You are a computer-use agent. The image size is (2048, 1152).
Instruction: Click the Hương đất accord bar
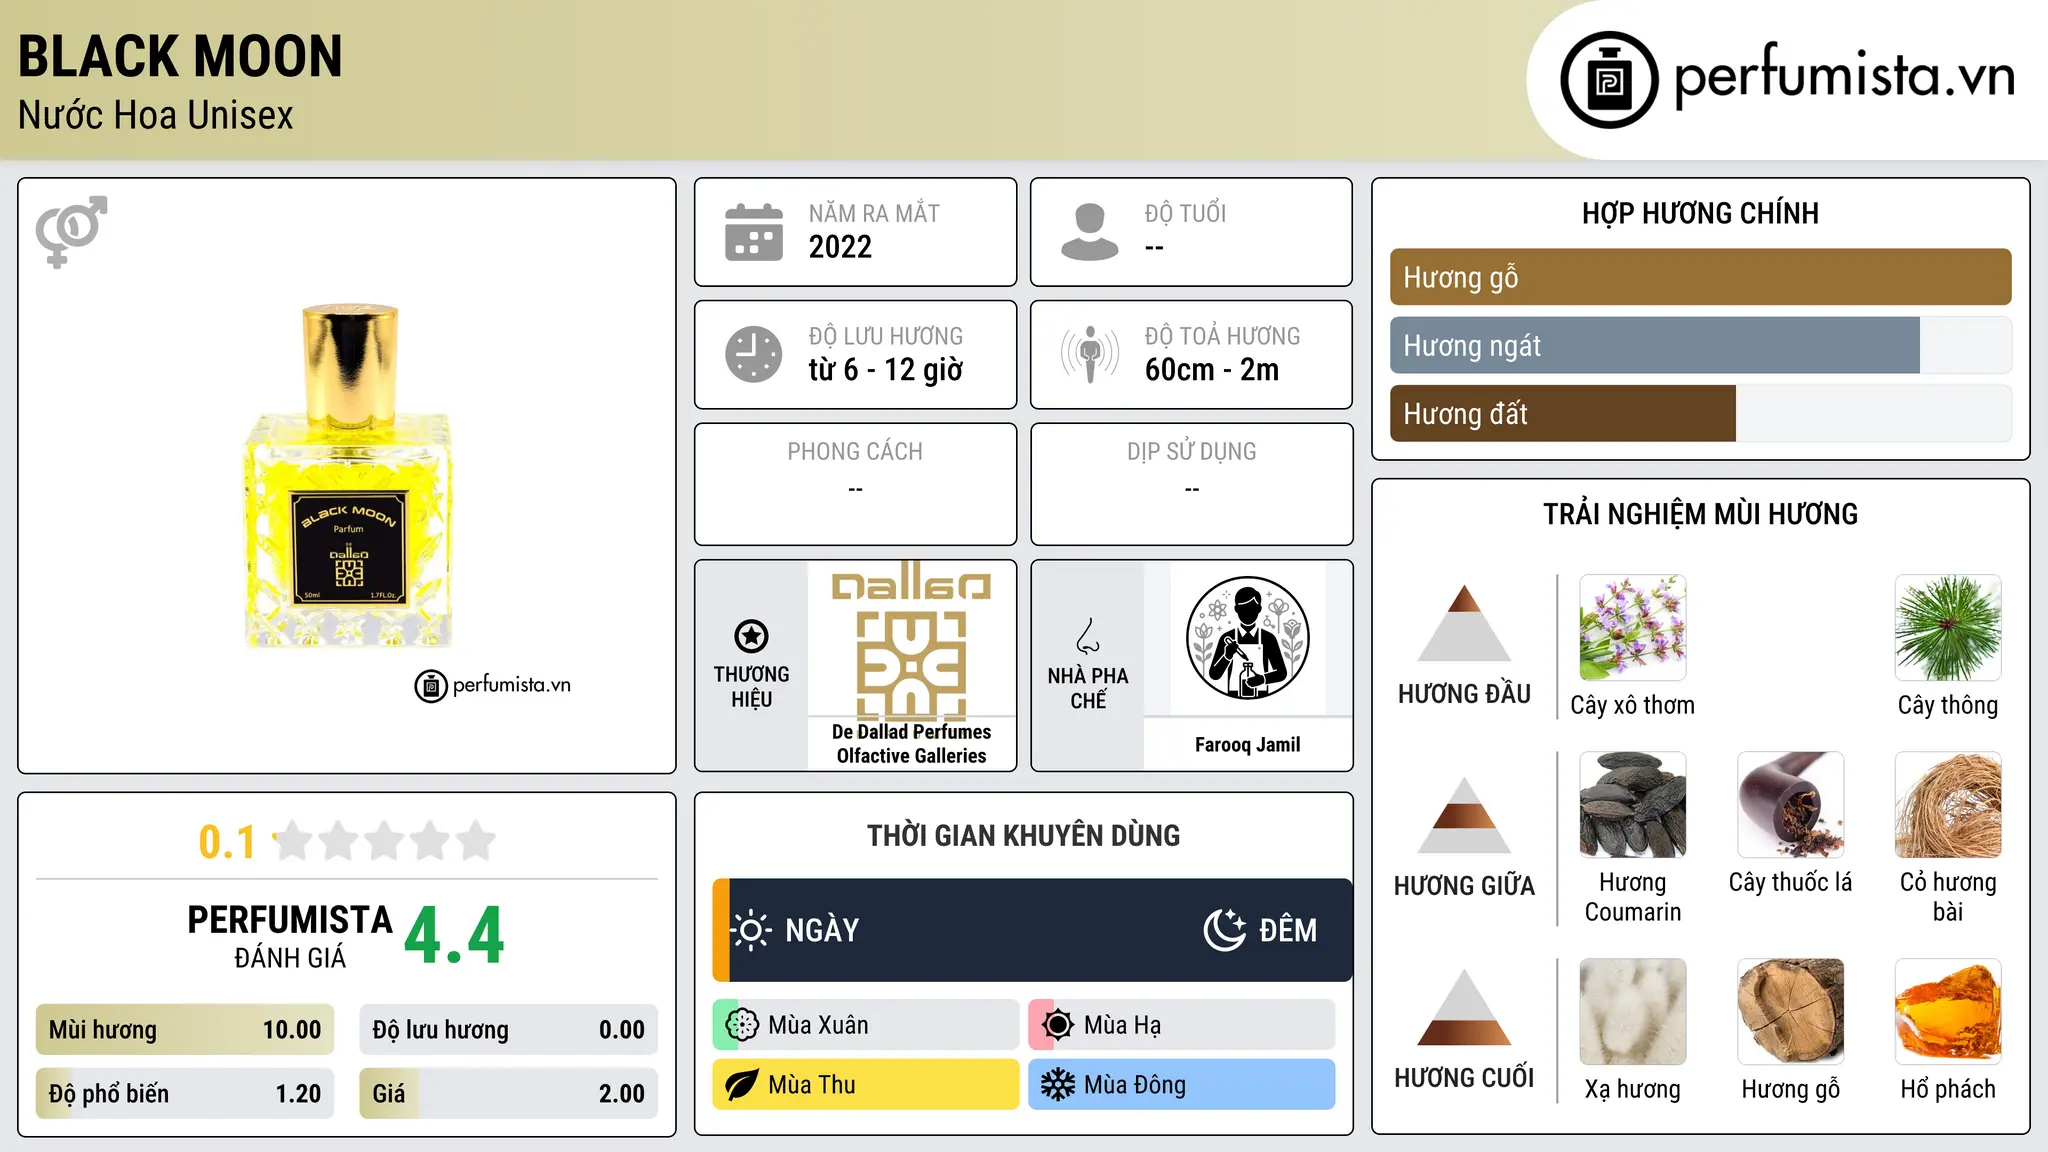[1700, 413]
